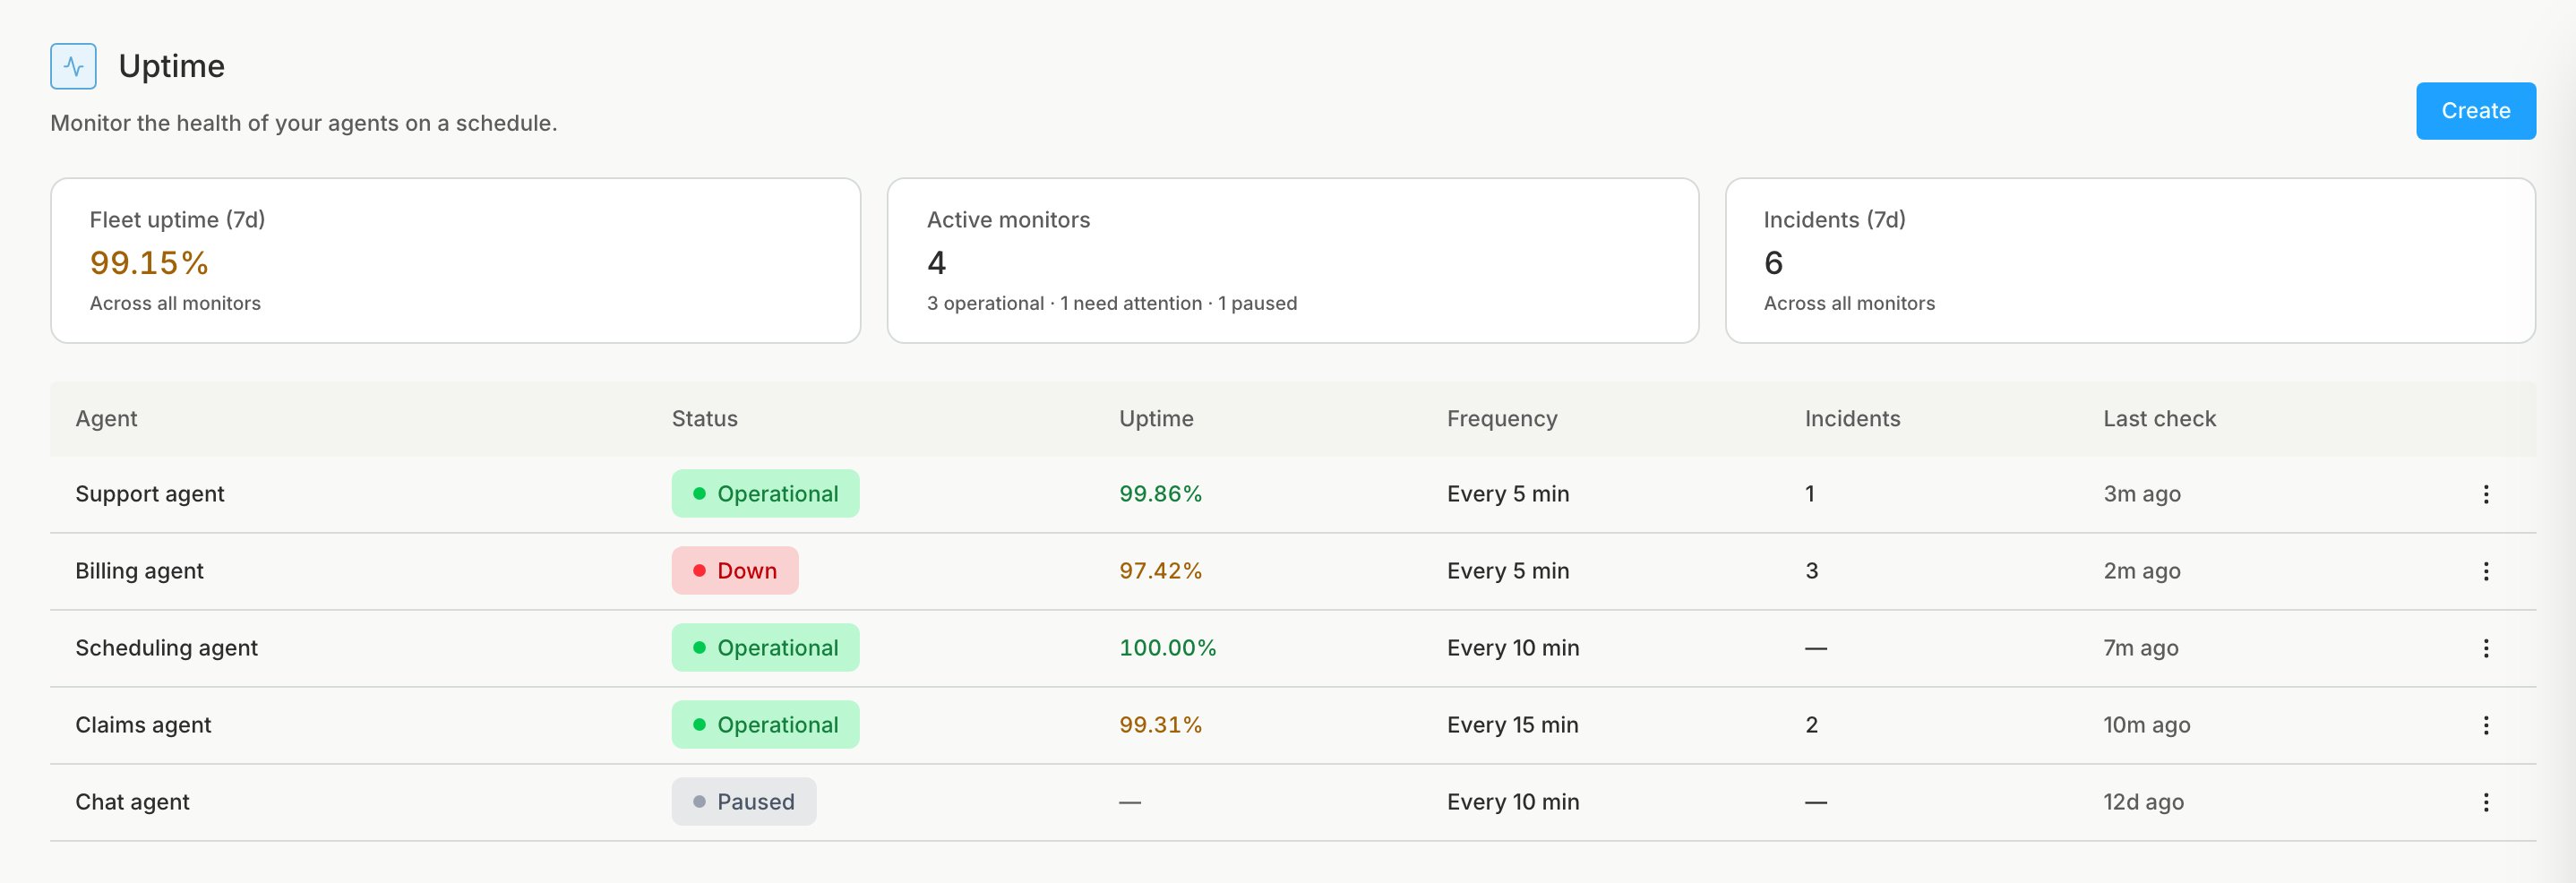Click the 12d ago last check cell
2576x883 pixels.
click(x=2143, y=802)
